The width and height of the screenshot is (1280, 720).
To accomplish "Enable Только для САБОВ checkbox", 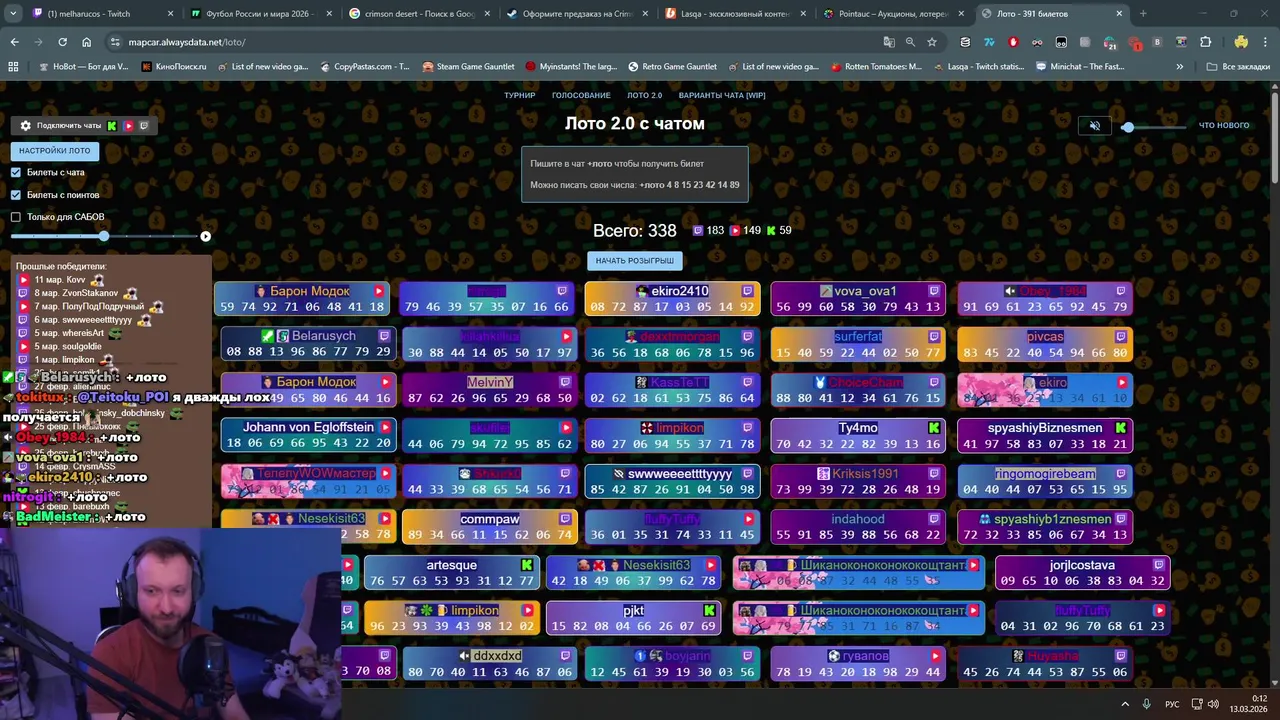I will pyautogui.click(x=15, y=217).
